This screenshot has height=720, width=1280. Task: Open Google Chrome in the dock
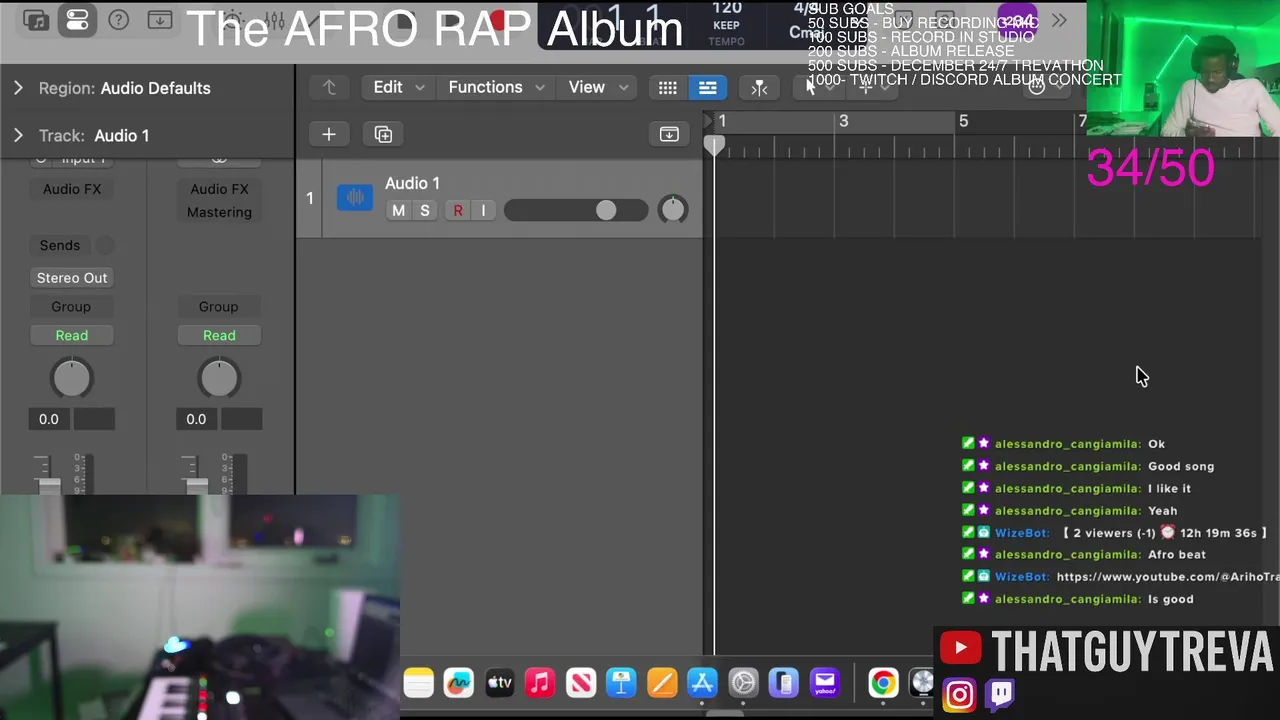click(883, 683)
